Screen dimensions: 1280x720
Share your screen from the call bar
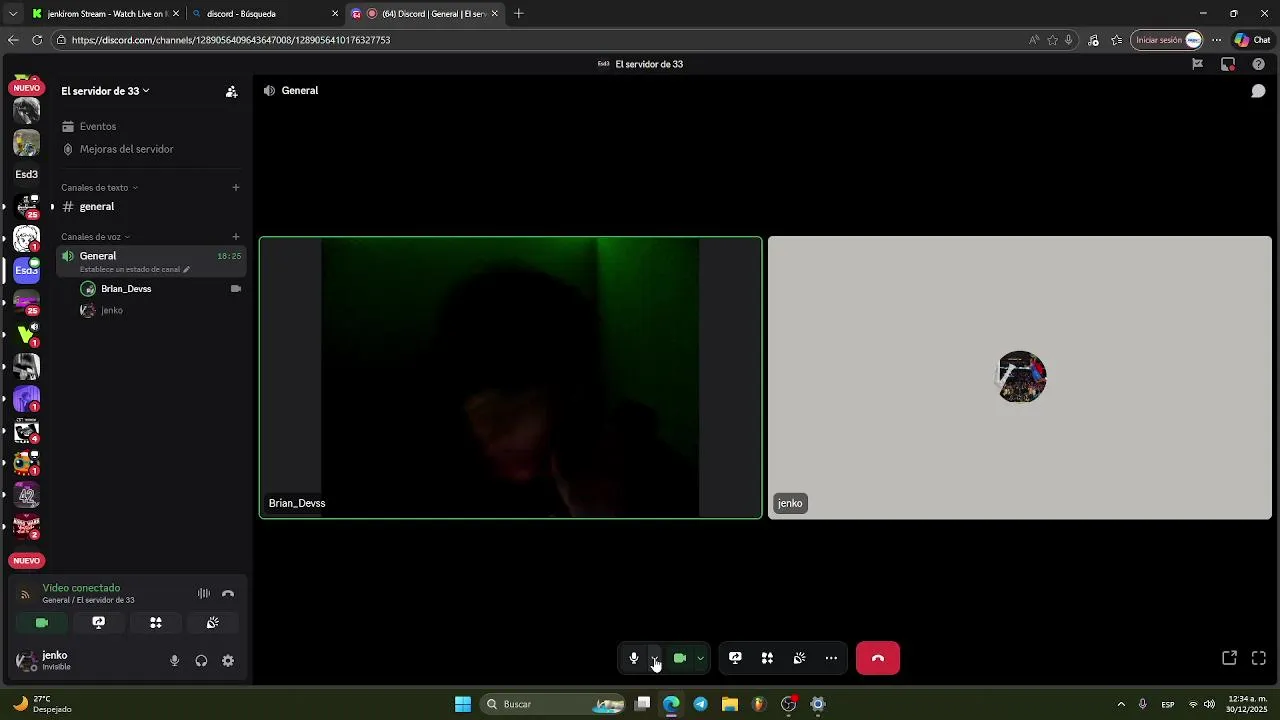click(x=735, y=658)
